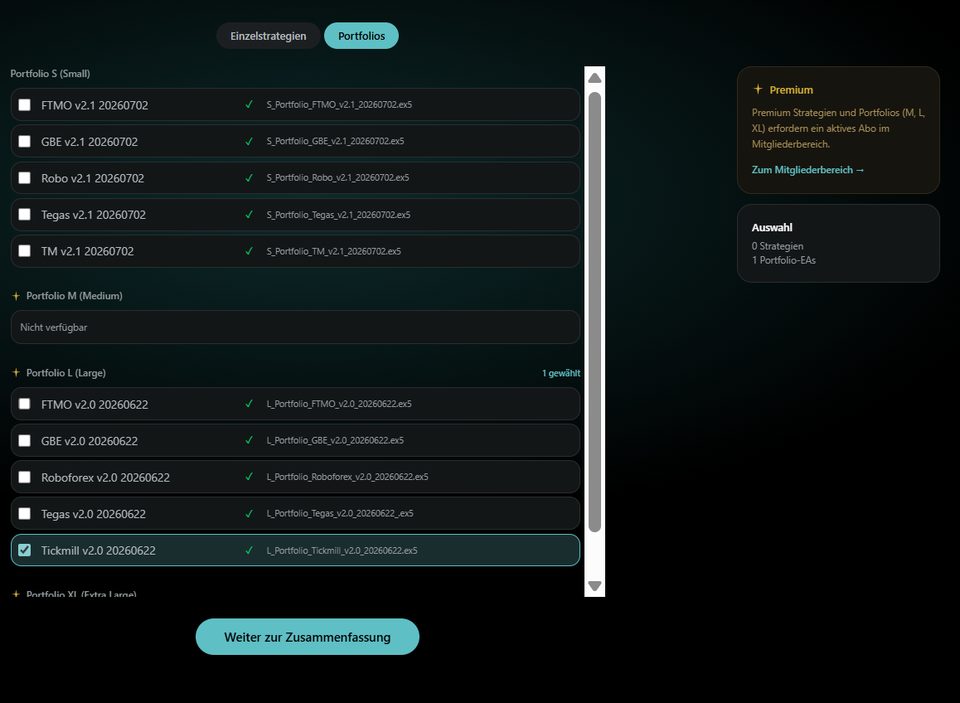The image size is (960, 703).
Task: Click the vertical scrollbar thumb
Action: (x=594, y=312)
